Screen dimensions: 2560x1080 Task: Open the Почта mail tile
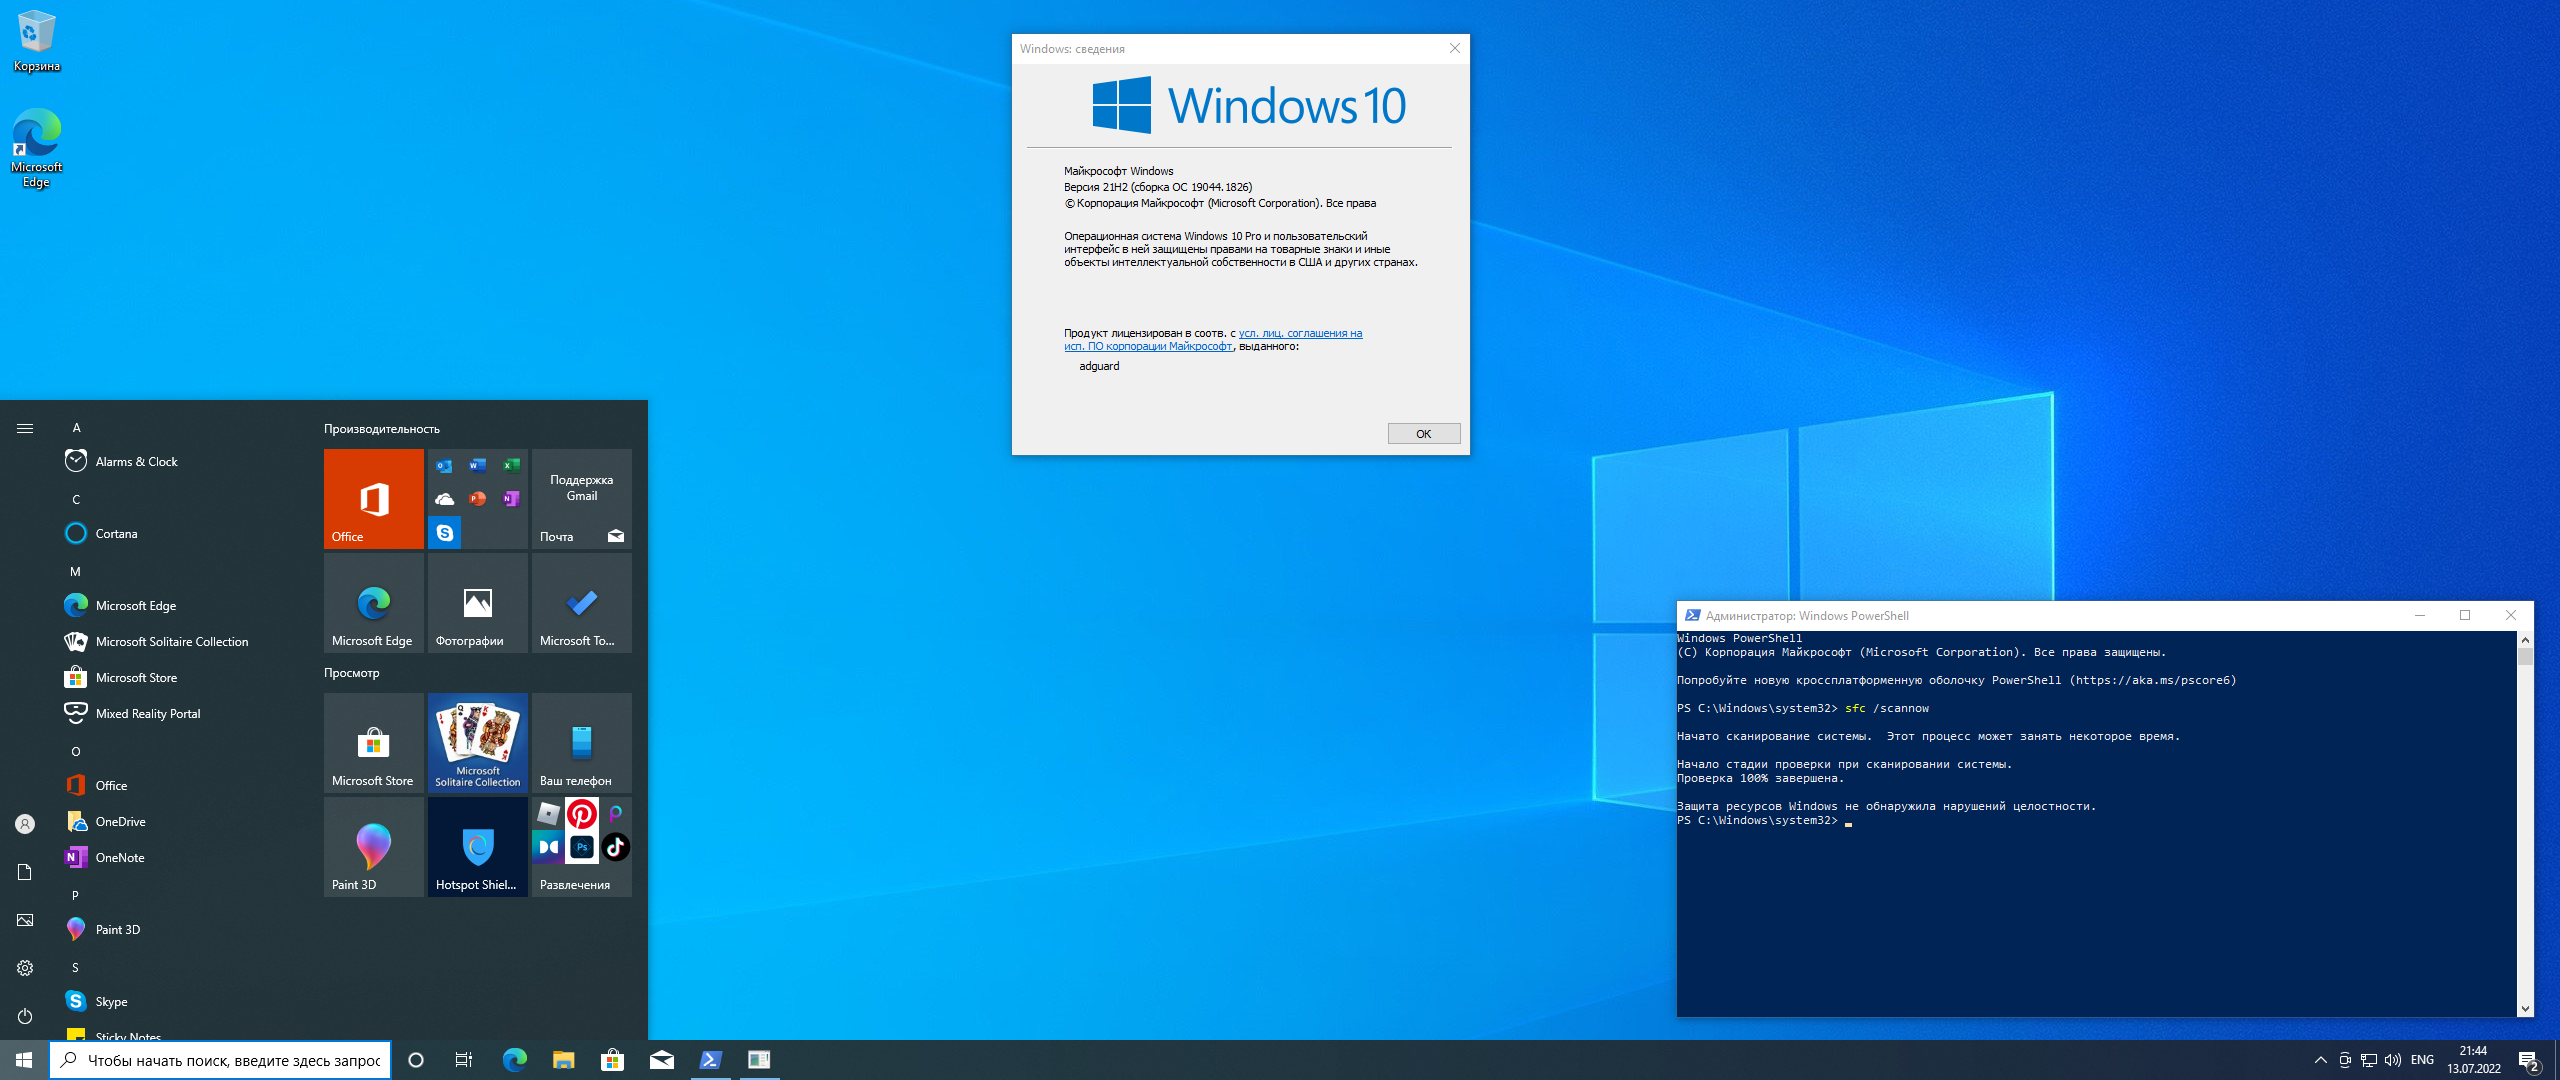point(582,499)
